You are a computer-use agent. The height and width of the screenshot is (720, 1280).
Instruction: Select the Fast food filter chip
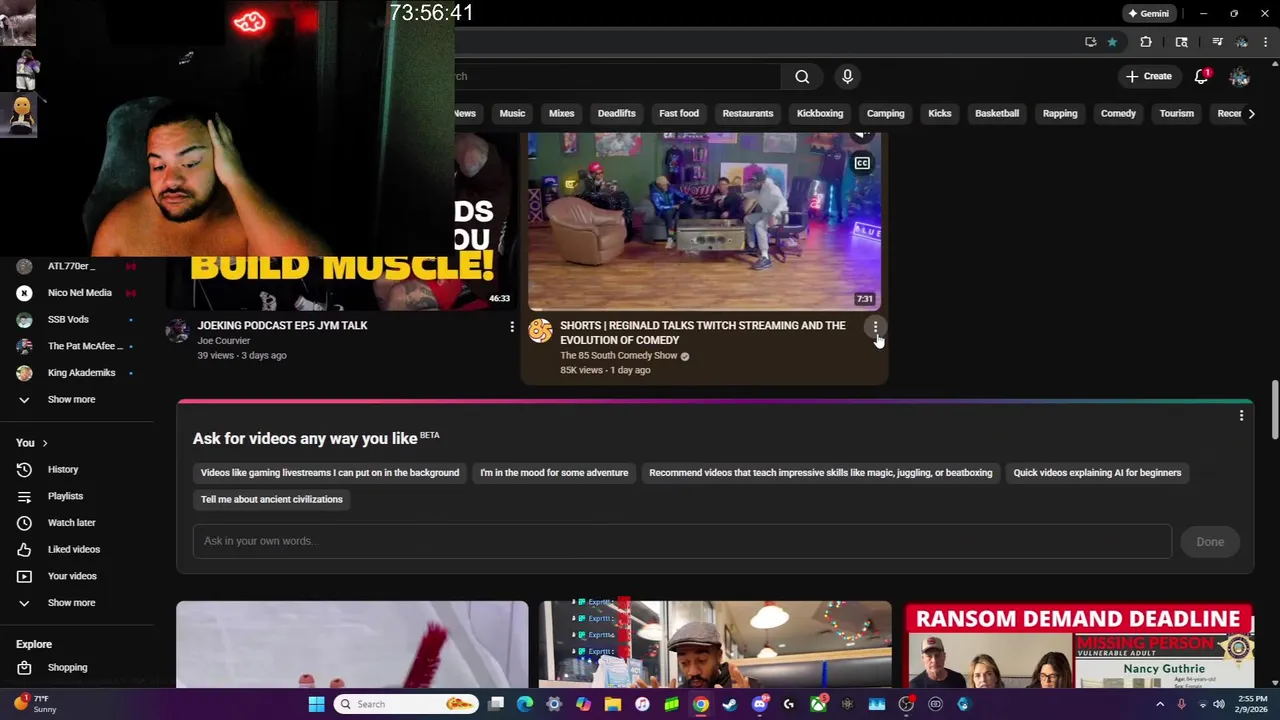679,114
